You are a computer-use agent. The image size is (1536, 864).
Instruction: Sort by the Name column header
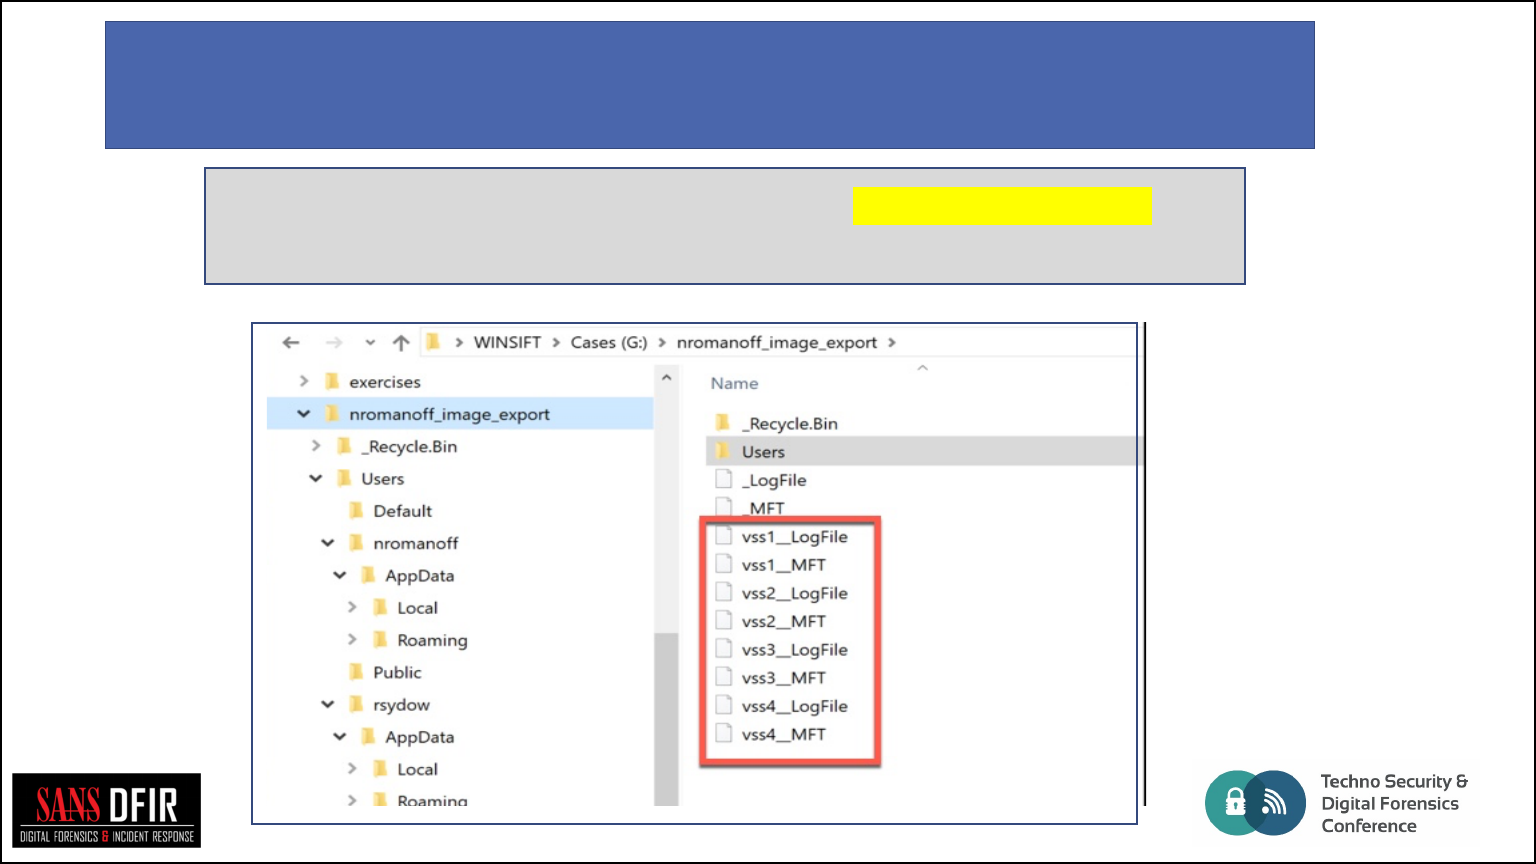(x=735, y=383)
